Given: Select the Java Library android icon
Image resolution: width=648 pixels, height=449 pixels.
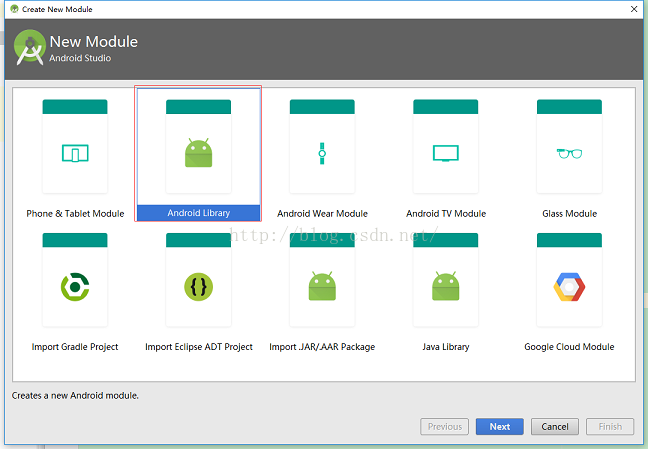Looking at the screenshot, I should pyautogui.click(x=446, y=286).
